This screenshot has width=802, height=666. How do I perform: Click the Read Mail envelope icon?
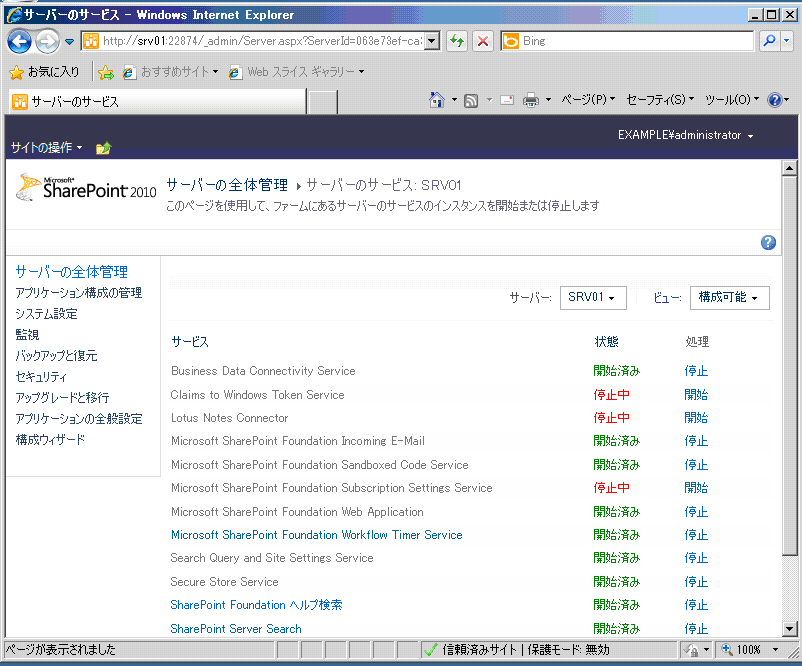(506, 100)
